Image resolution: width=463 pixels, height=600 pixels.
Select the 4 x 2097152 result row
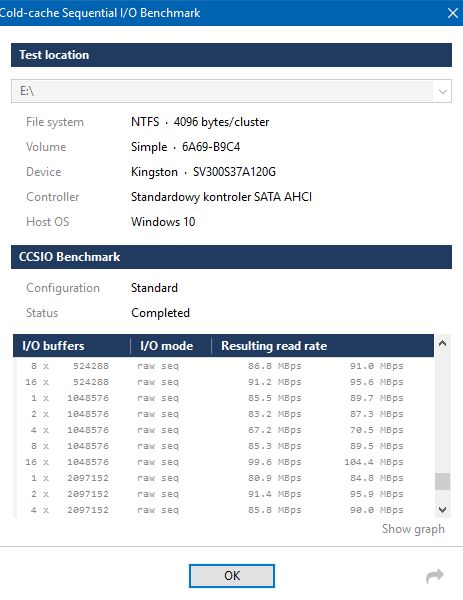point(223,510)
